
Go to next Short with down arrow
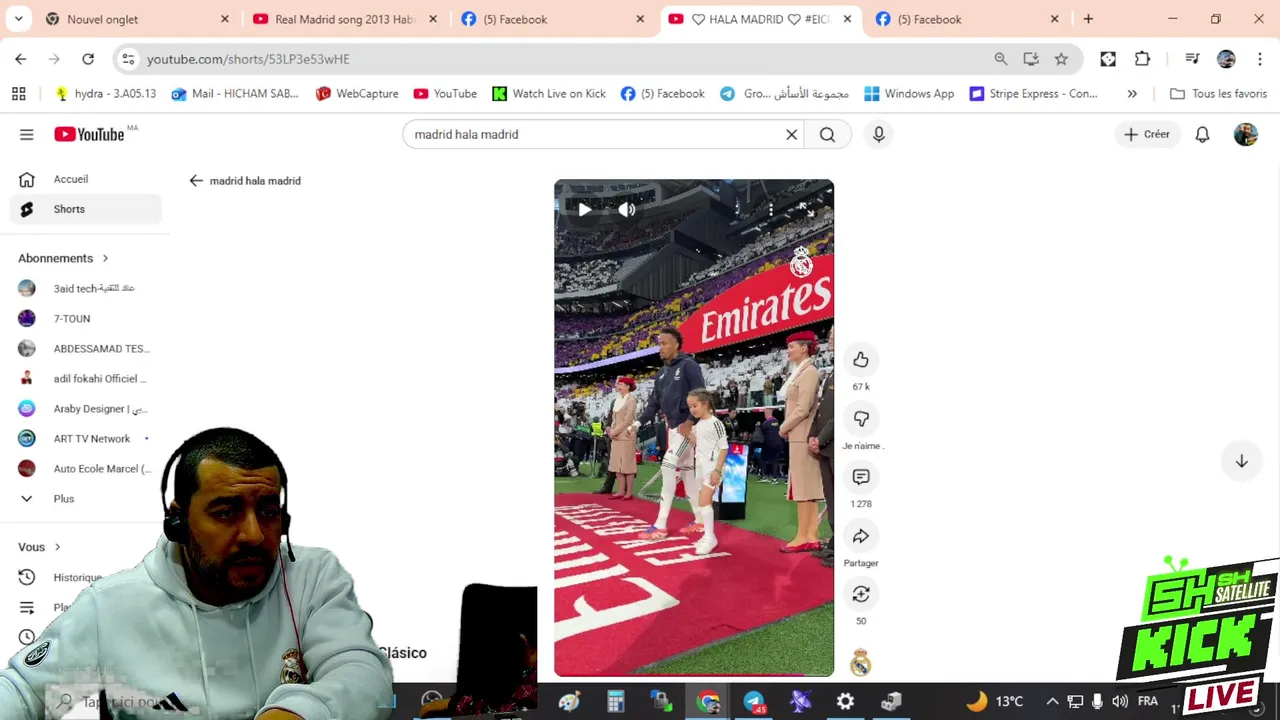click(x=1241, y=461)
